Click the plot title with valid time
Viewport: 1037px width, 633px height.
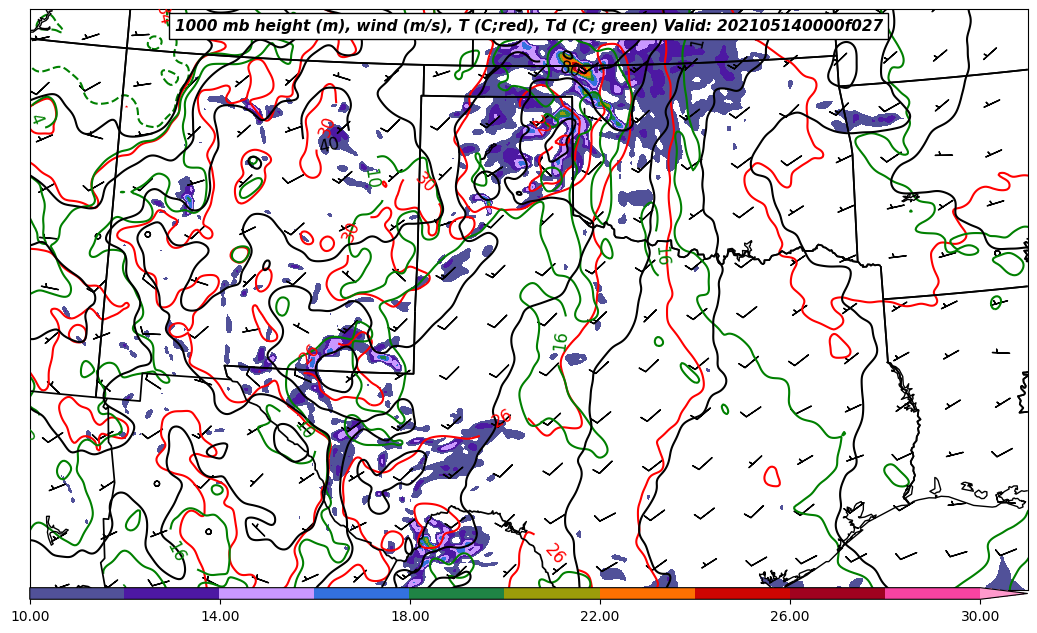click(x=529, y=26)
